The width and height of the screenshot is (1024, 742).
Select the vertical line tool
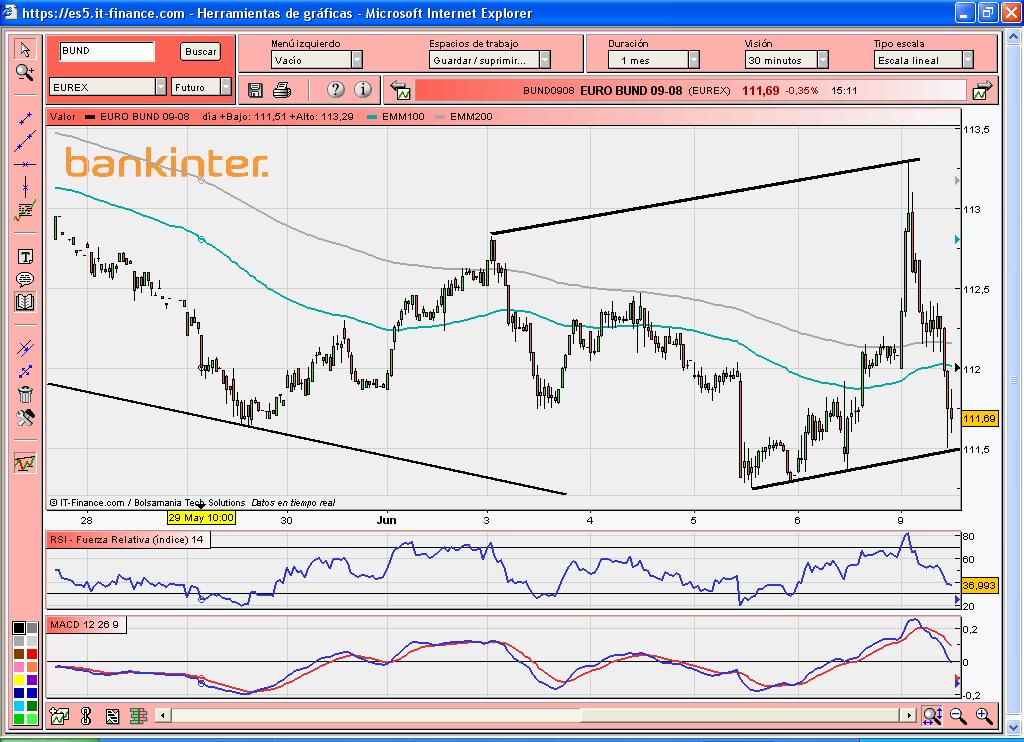coord(25,187)
